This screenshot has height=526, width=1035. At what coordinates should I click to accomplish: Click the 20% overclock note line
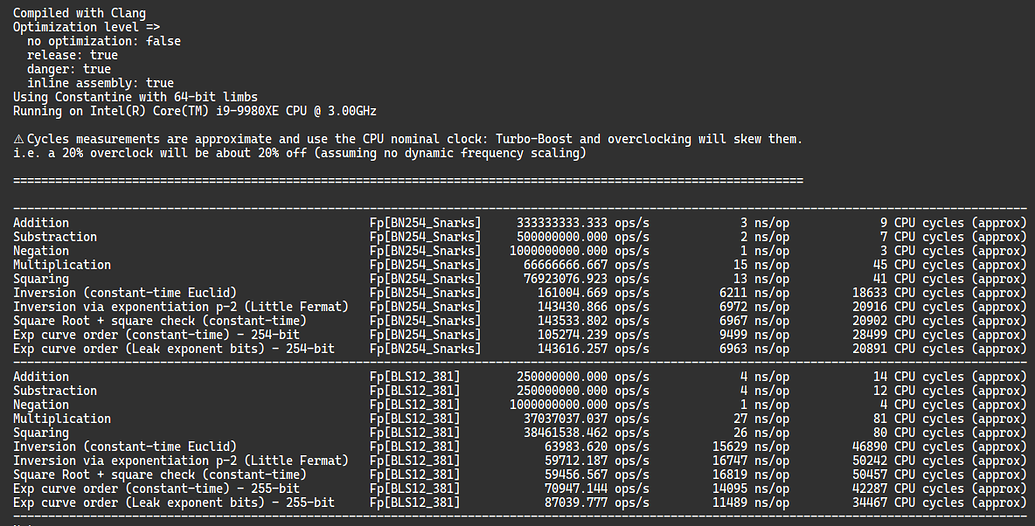point(299,153)
